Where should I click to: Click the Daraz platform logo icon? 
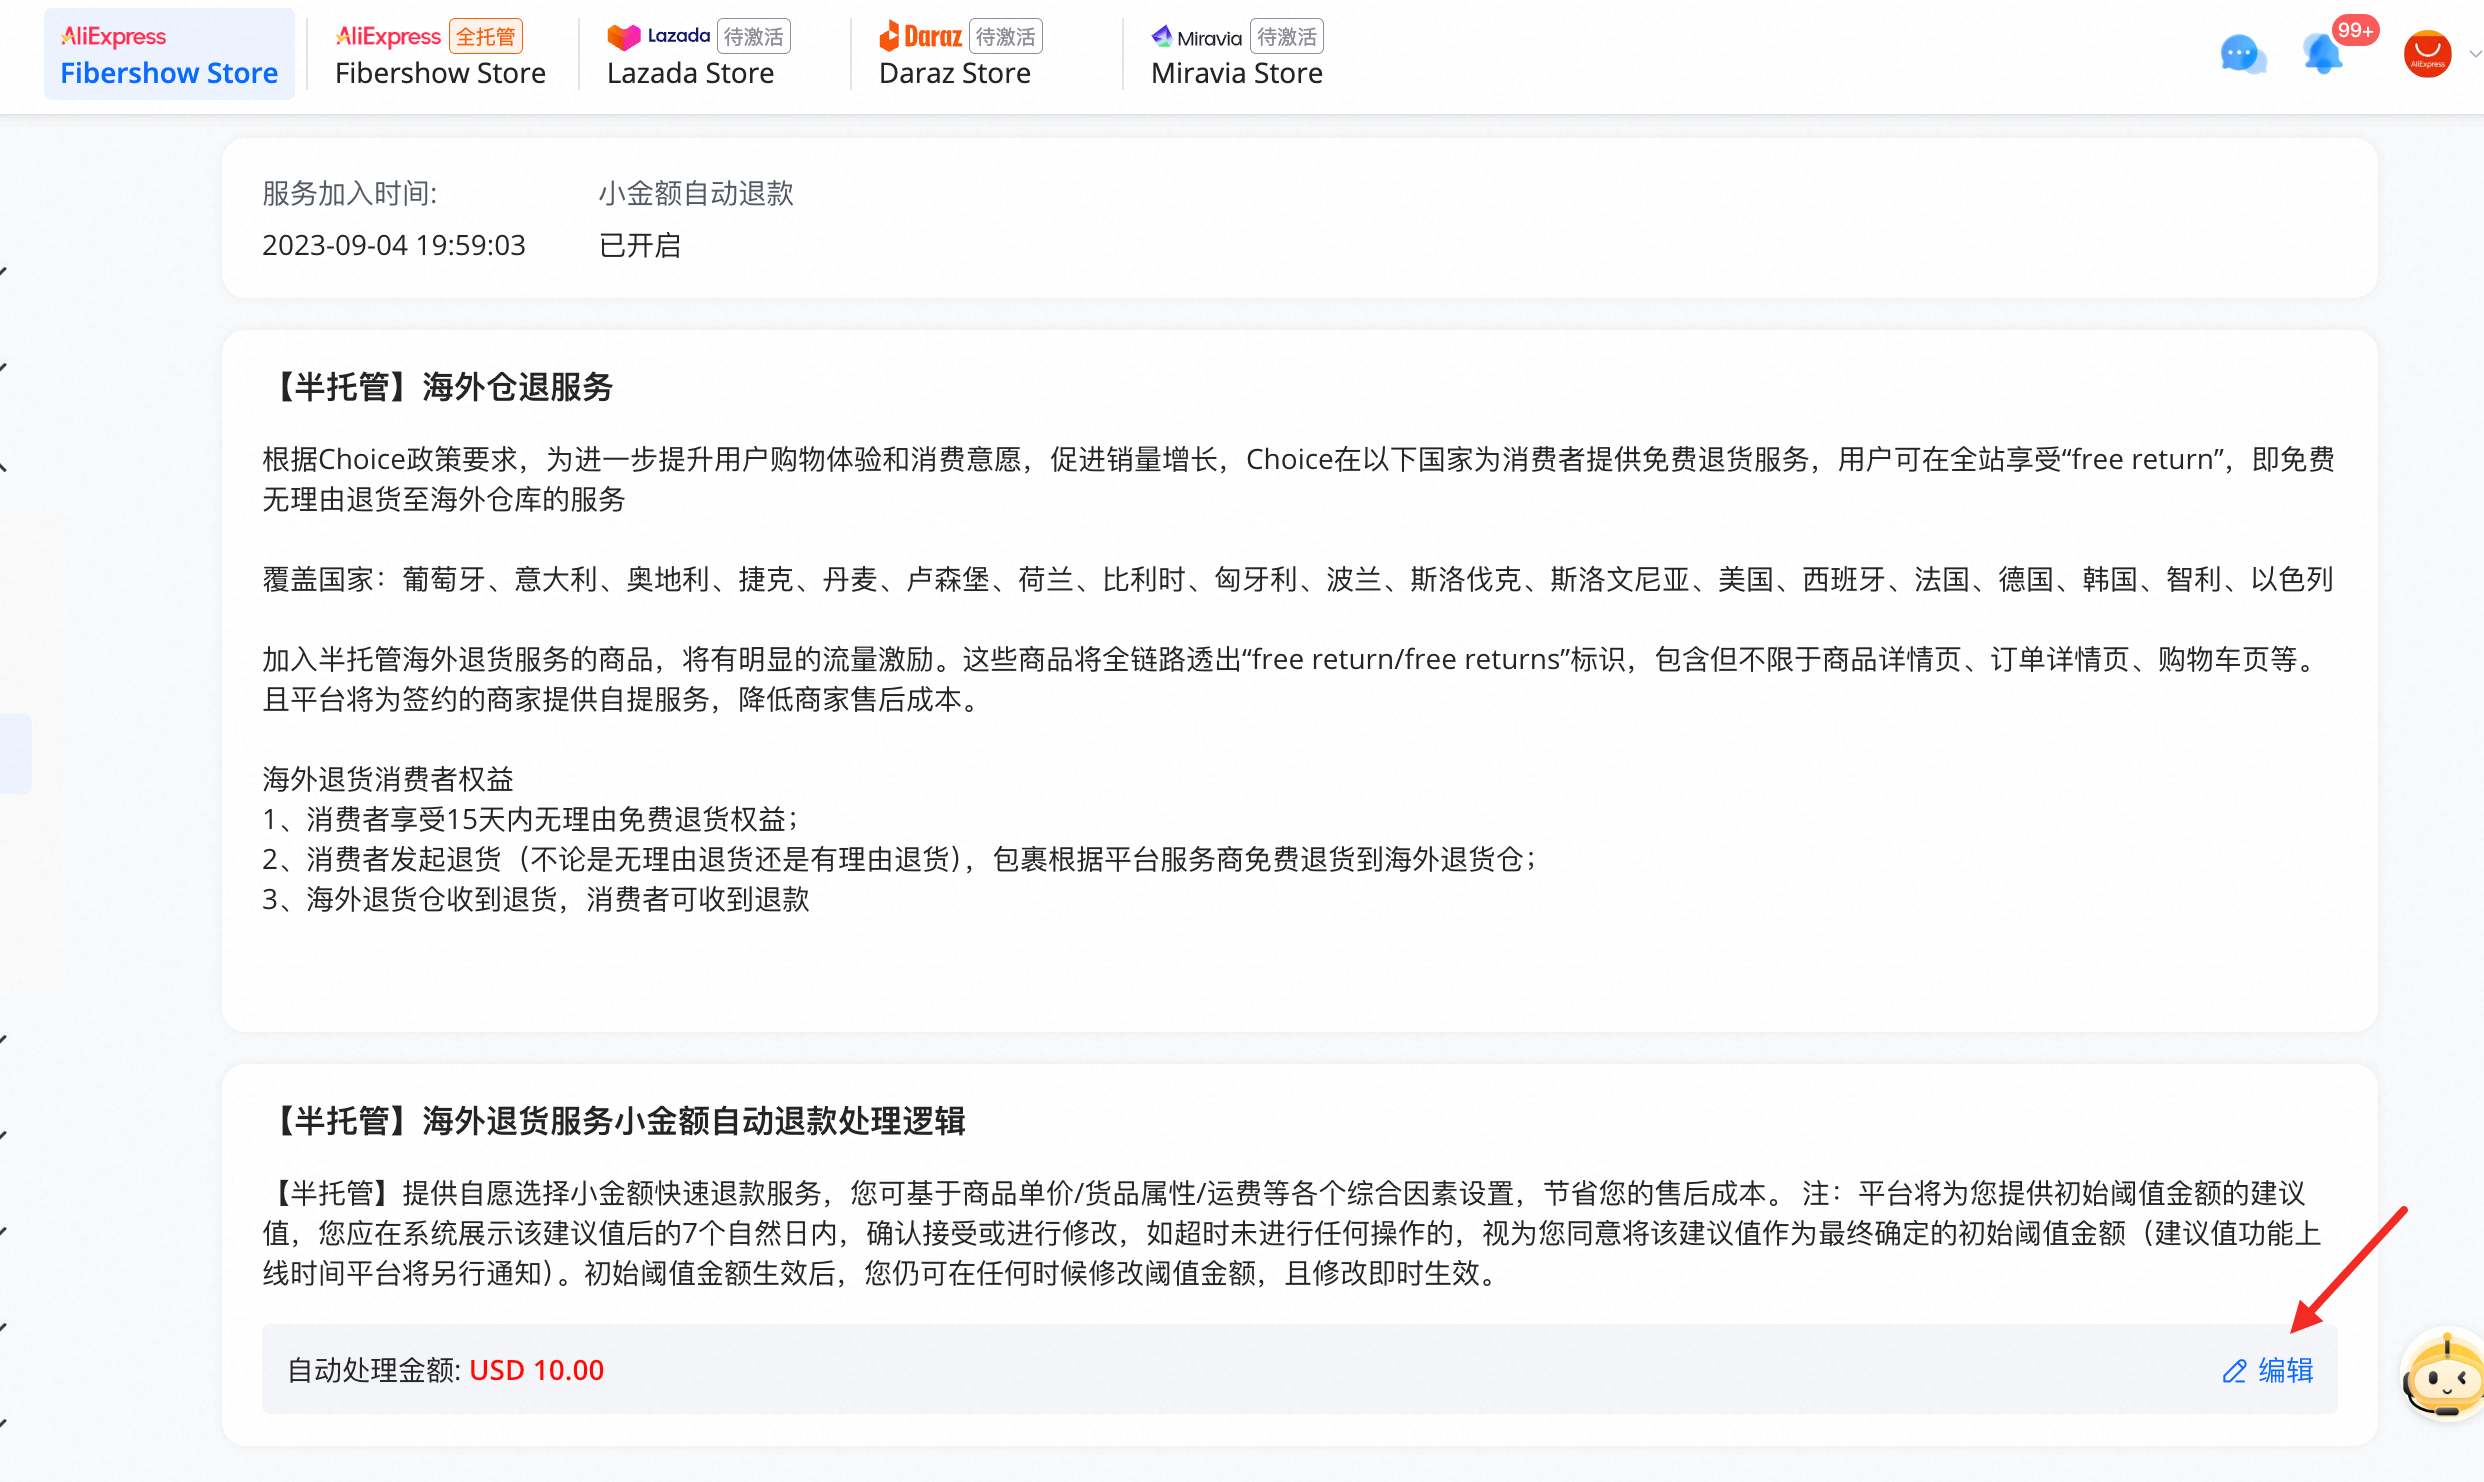[893, 36]
